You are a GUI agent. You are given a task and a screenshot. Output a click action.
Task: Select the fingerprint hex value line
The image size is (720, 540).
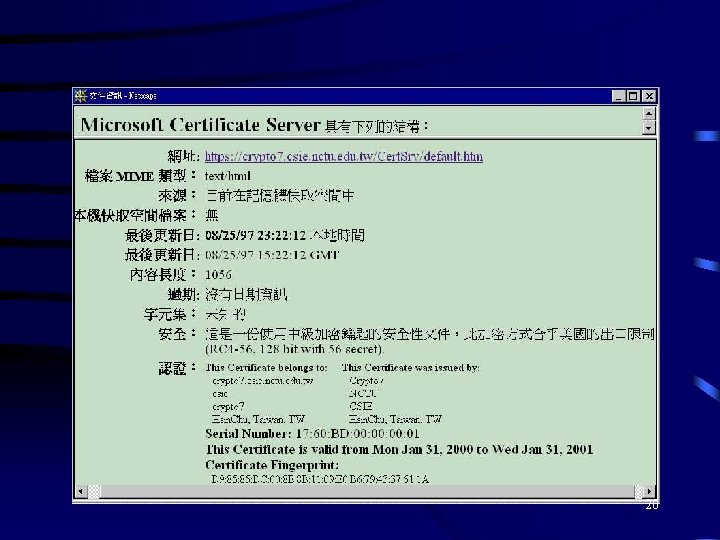[x=320, y=479]
